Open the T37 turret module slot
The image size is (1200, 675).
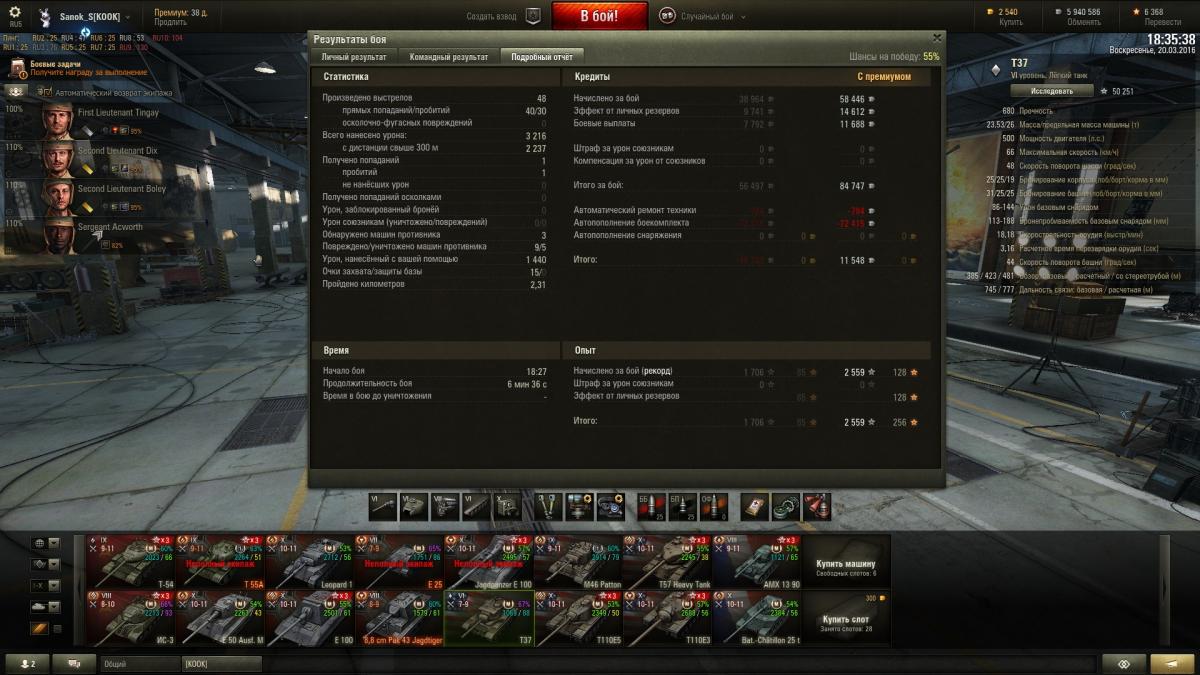point(415,506)
